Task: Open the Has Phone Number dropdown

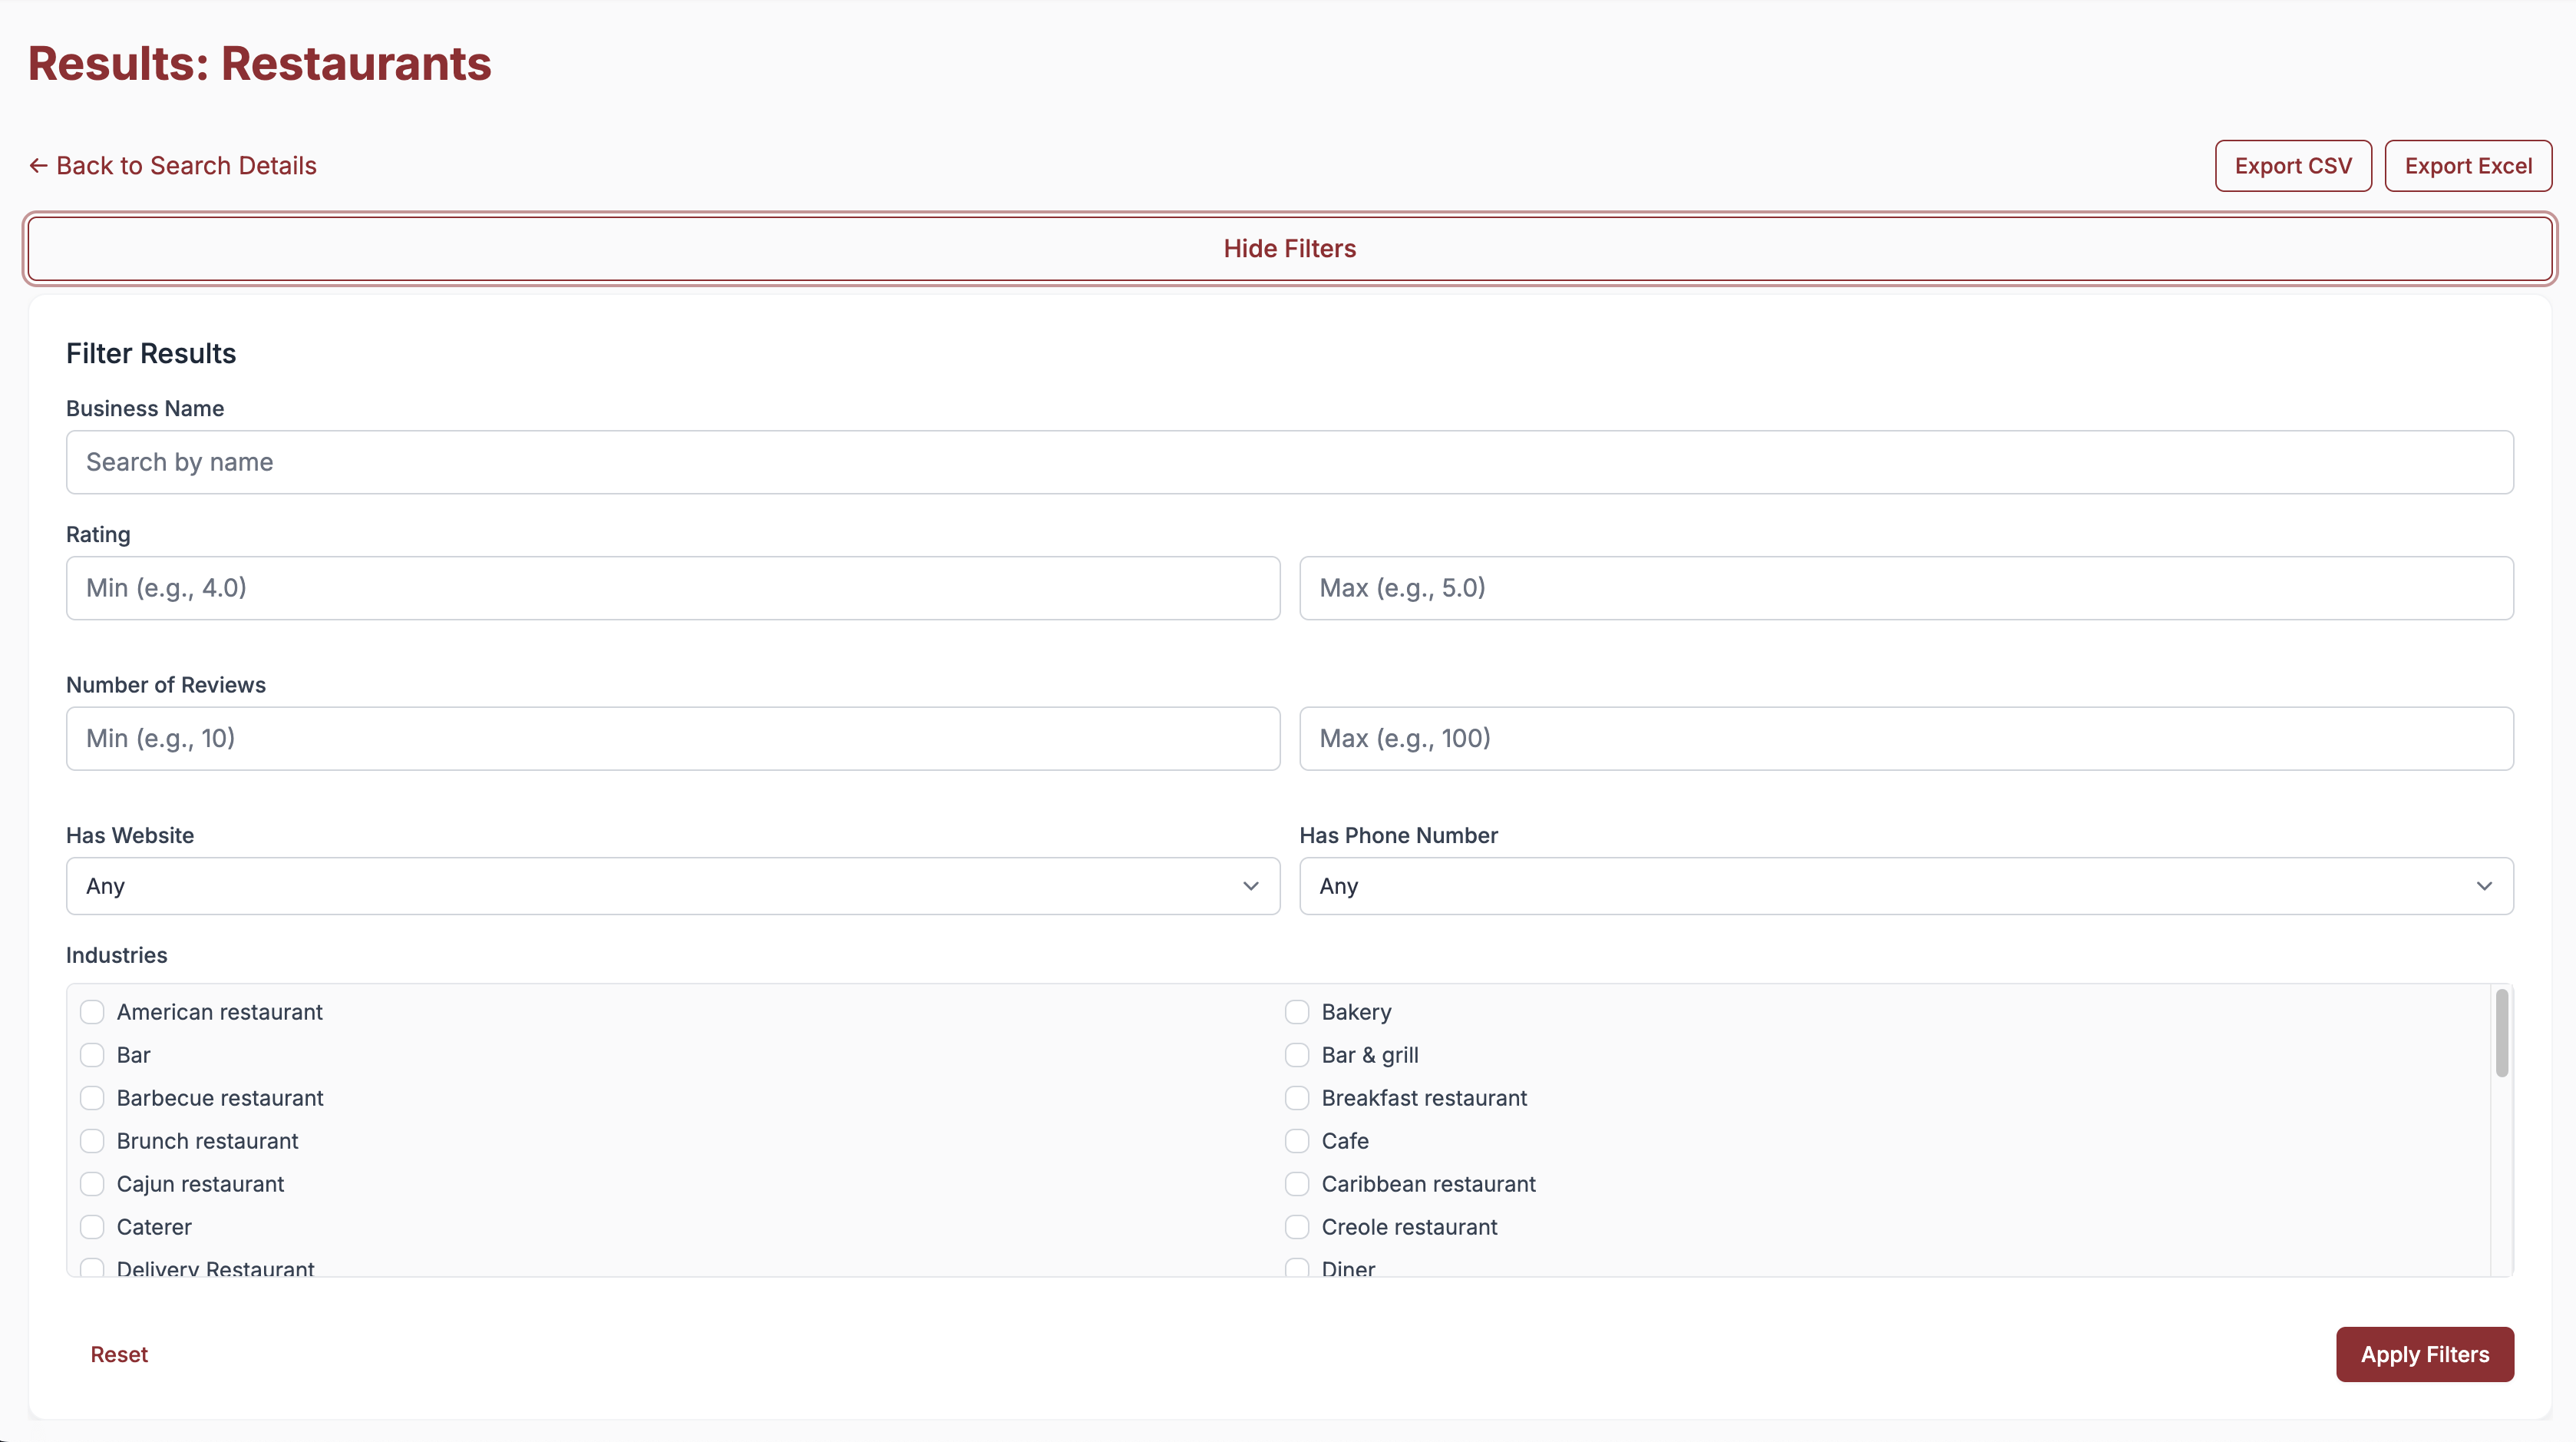Action: coord(1905,886)
